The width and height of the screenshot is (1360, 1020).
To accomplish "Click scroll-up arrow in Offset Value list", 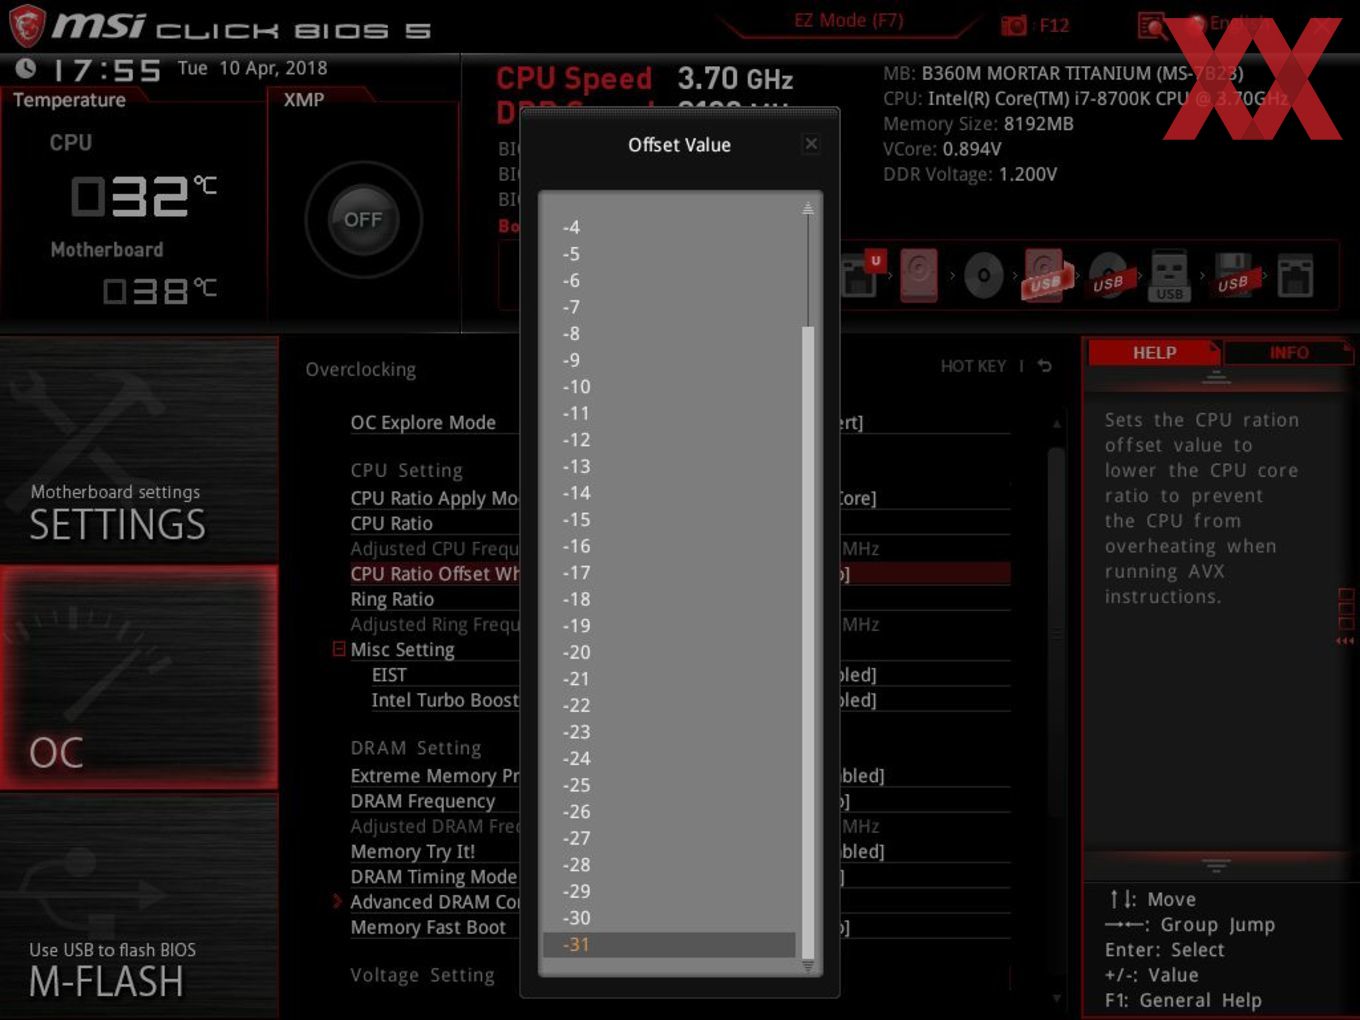I will (x=808, y=209).
